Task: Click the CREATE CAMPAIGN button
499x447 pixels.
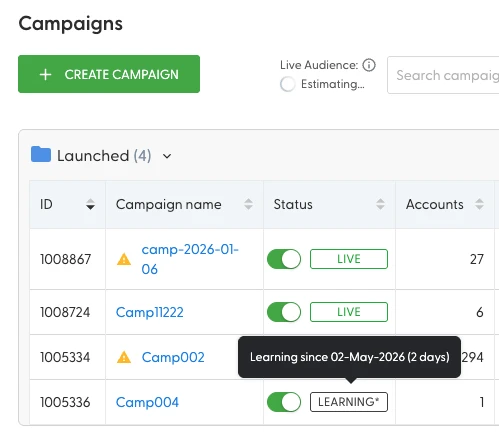Action: [109, 74]
